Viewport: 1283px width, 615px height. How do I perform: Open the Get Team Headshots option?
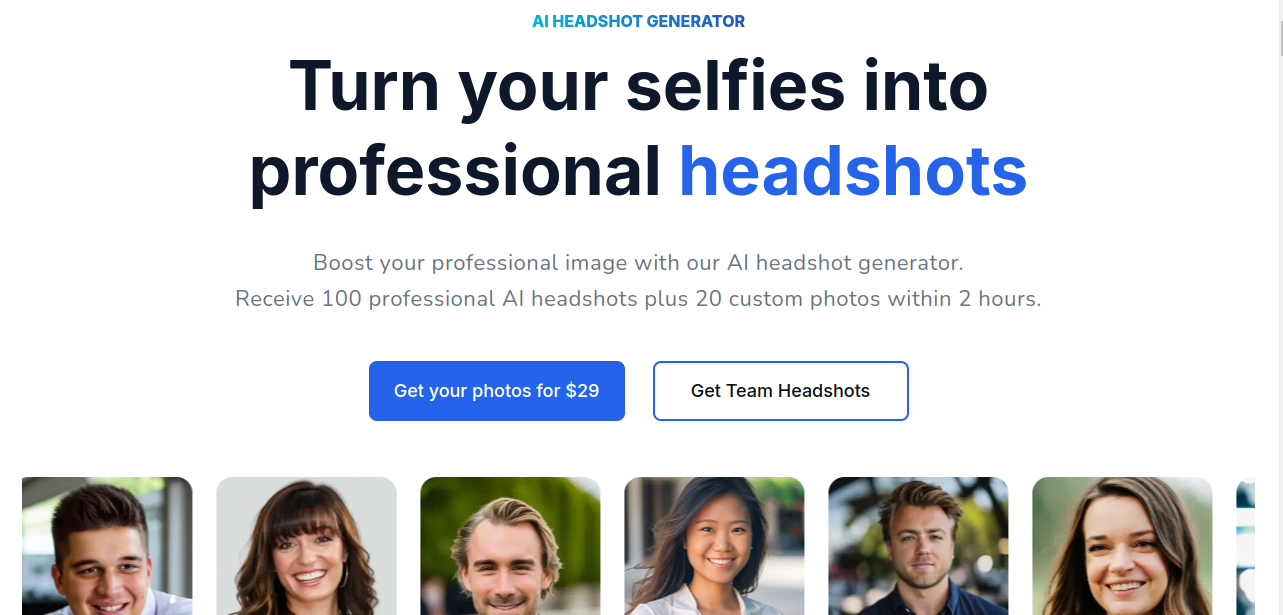coord(781,391)
